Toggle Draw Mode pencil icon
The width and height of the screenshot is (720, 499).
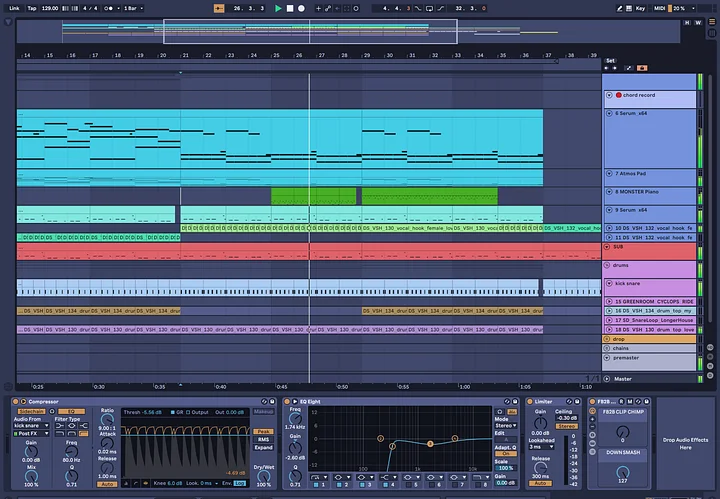point(619,8)
